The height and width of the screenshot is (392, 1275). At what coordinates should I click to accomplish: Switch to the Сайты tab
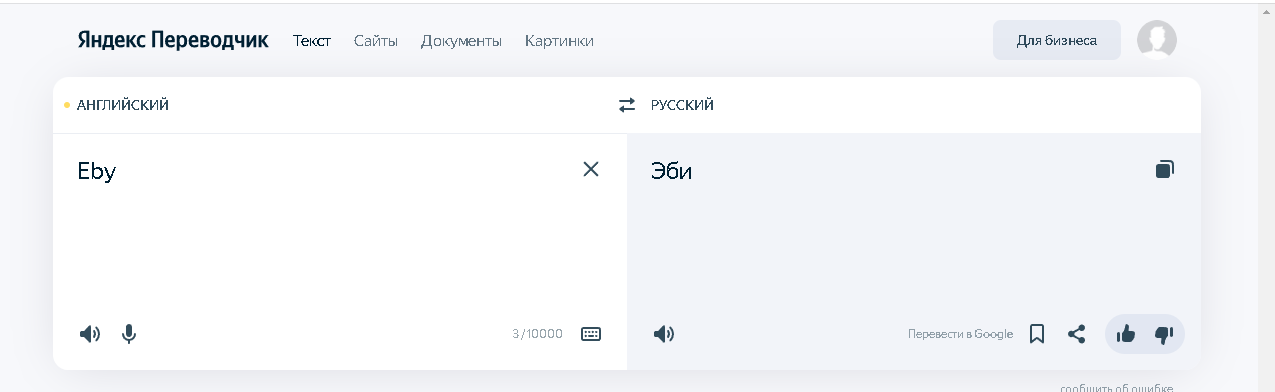[x=376, y=41]
